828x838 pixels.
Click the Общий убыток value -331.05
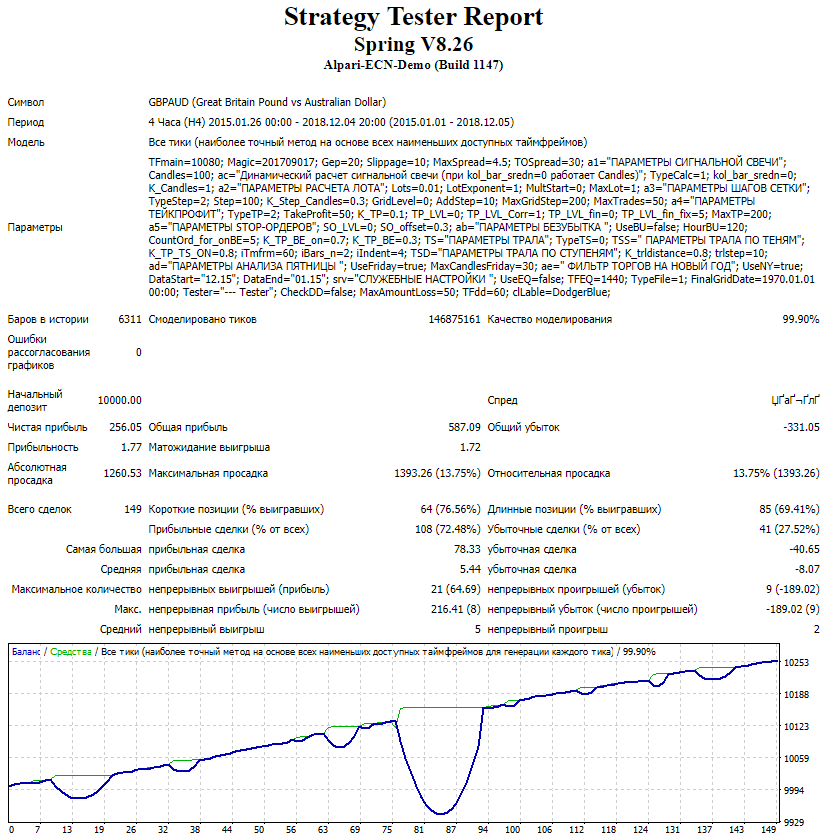point(800,427)
